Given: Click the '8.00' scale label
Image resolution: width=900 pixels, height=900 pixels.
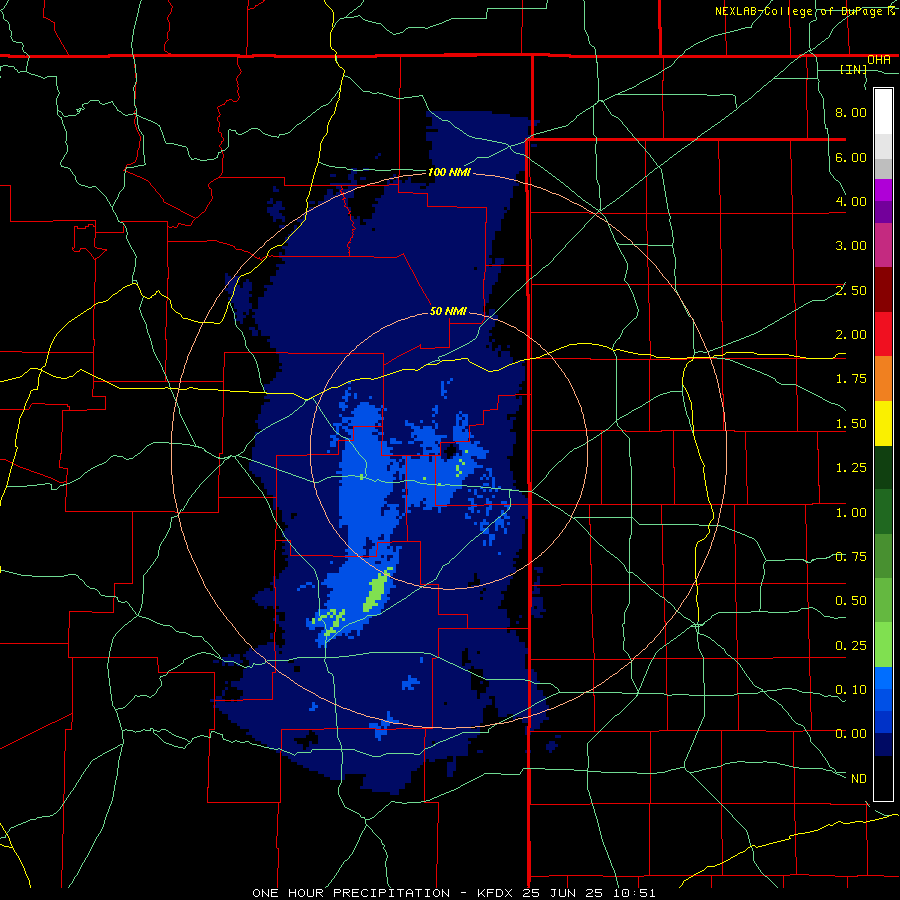Looking at the screenshot, I should click(851, 112).
